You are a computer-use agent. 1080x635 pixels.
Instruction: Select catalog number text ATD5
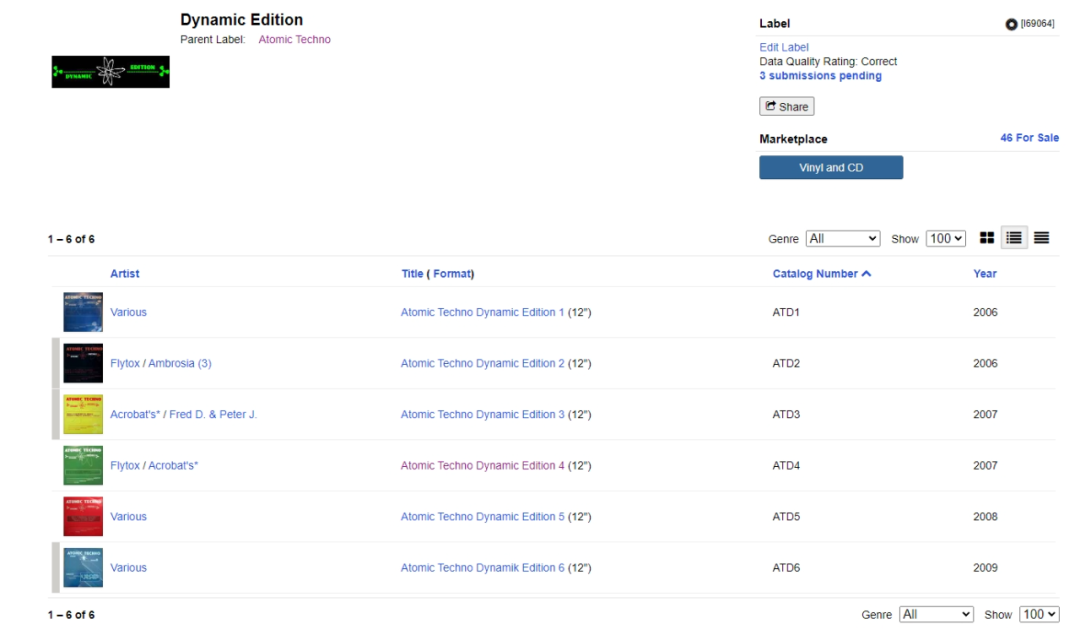pos(786,517)
